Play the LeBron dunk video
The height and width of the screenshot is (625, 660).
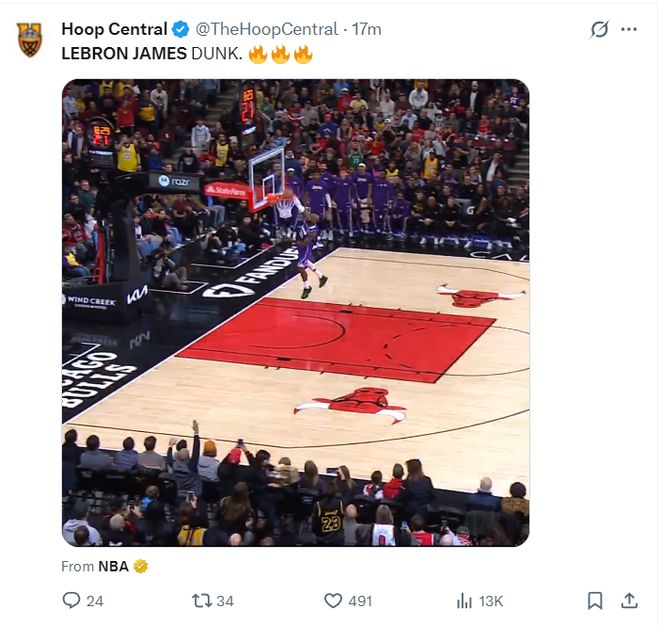[x=295, y=312]
